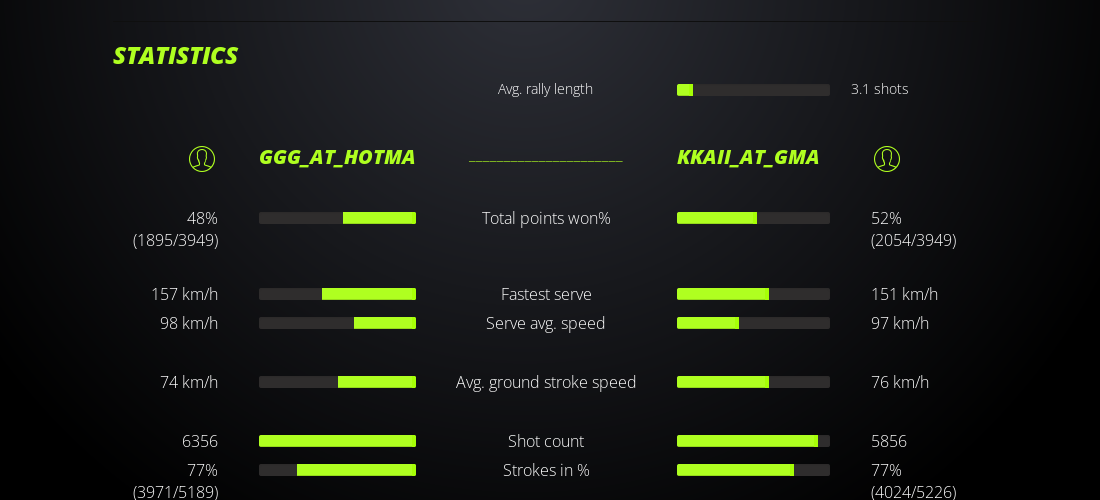Viewport: 1100px width, 500px height.
Task: Open player KKAII_AT_GMA's name link
Action: click(x=748, y=157)
